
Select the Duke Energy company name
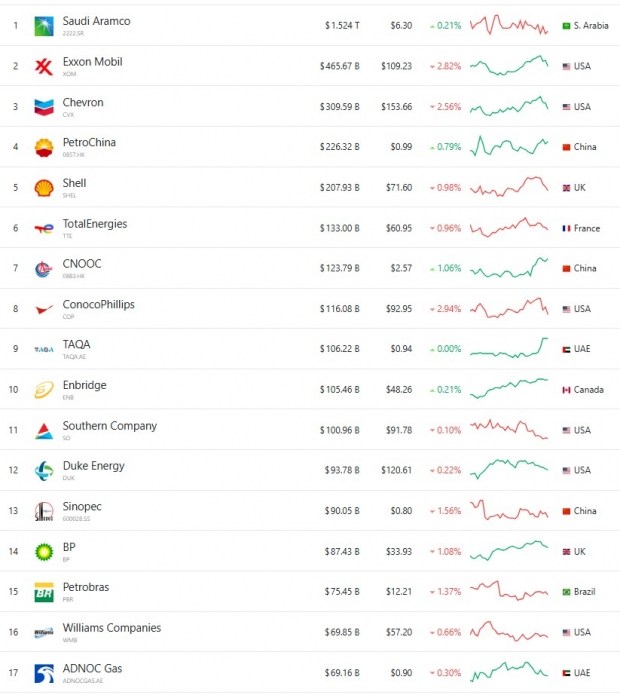[91, 466]
